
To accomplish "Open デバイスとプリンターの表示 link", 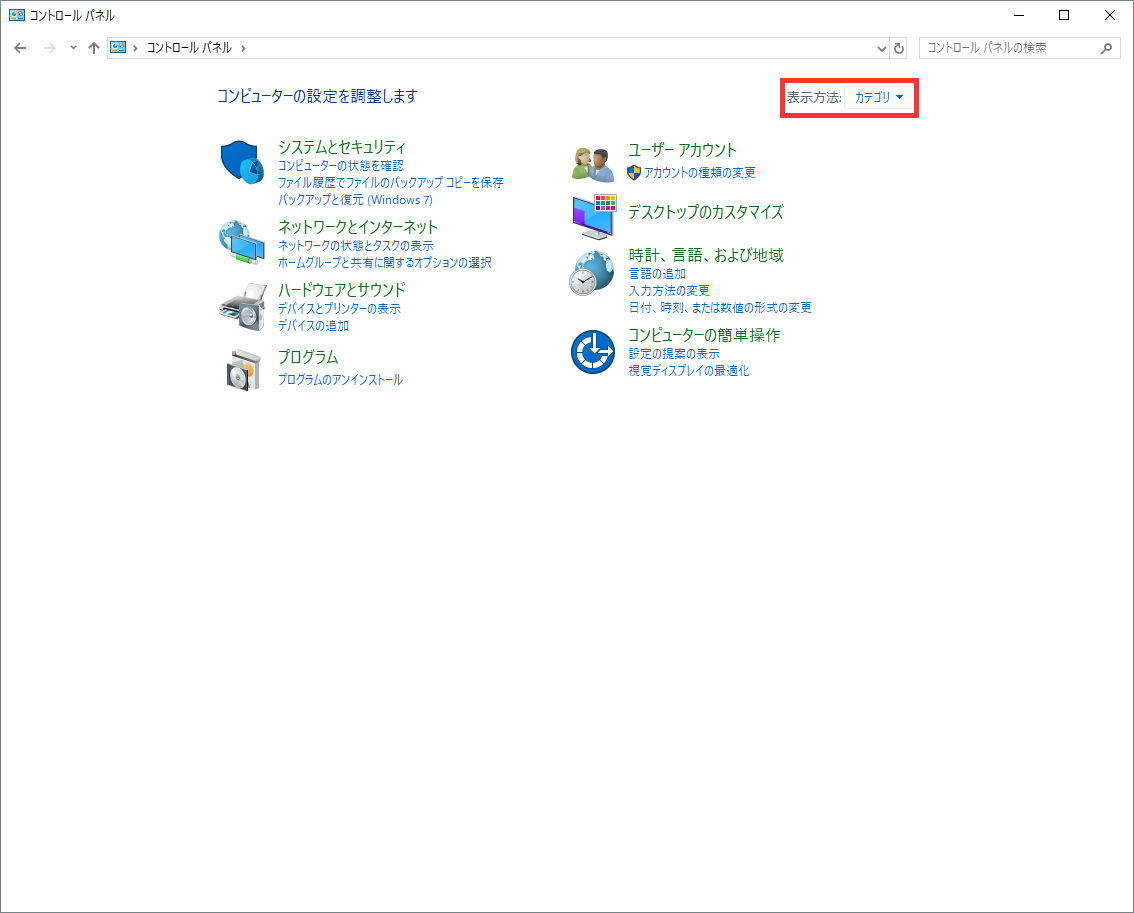I will tap(339, 309).
